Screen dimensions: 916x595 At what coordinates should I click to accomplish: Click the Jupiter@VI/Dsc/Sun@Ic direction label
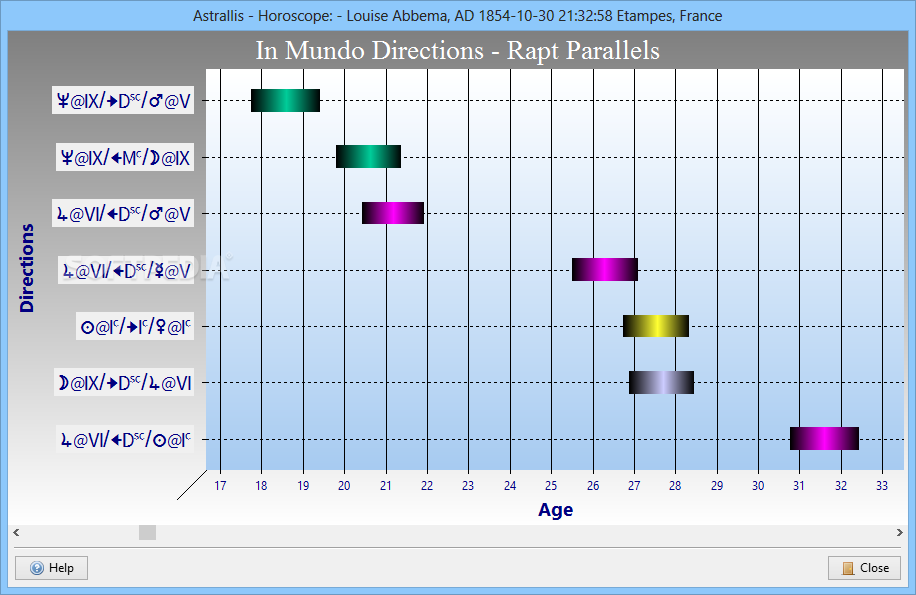click(x=125, y=439)
